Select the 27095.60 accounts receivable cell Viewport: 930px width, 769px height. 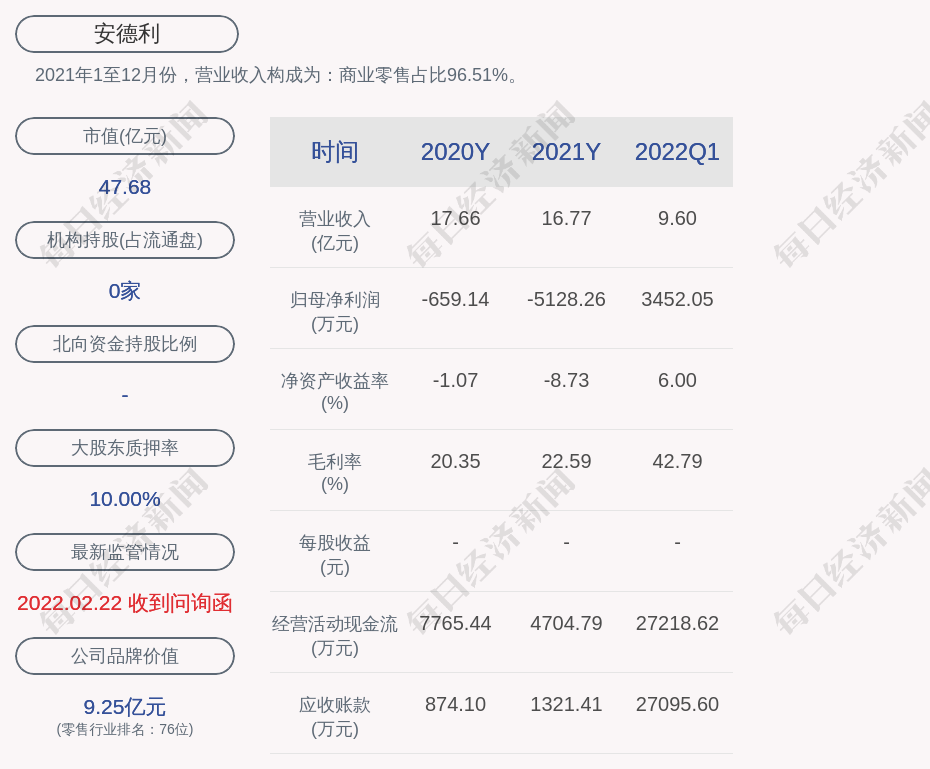677,704
